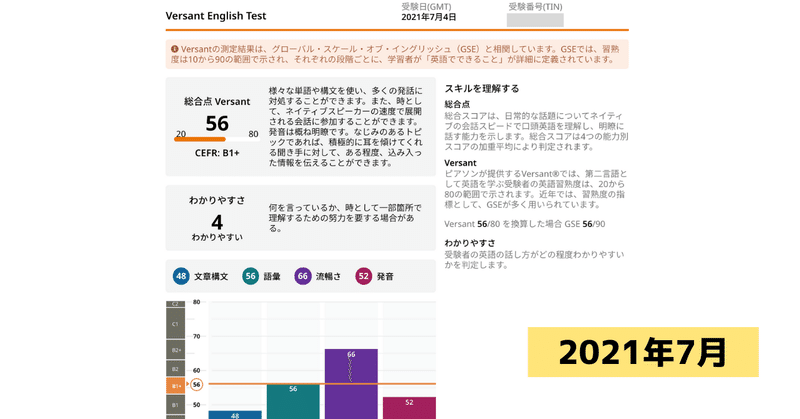800x419 pixels.
Task: Click the 80 label at the bar's right end
Action: coord(254,134)
